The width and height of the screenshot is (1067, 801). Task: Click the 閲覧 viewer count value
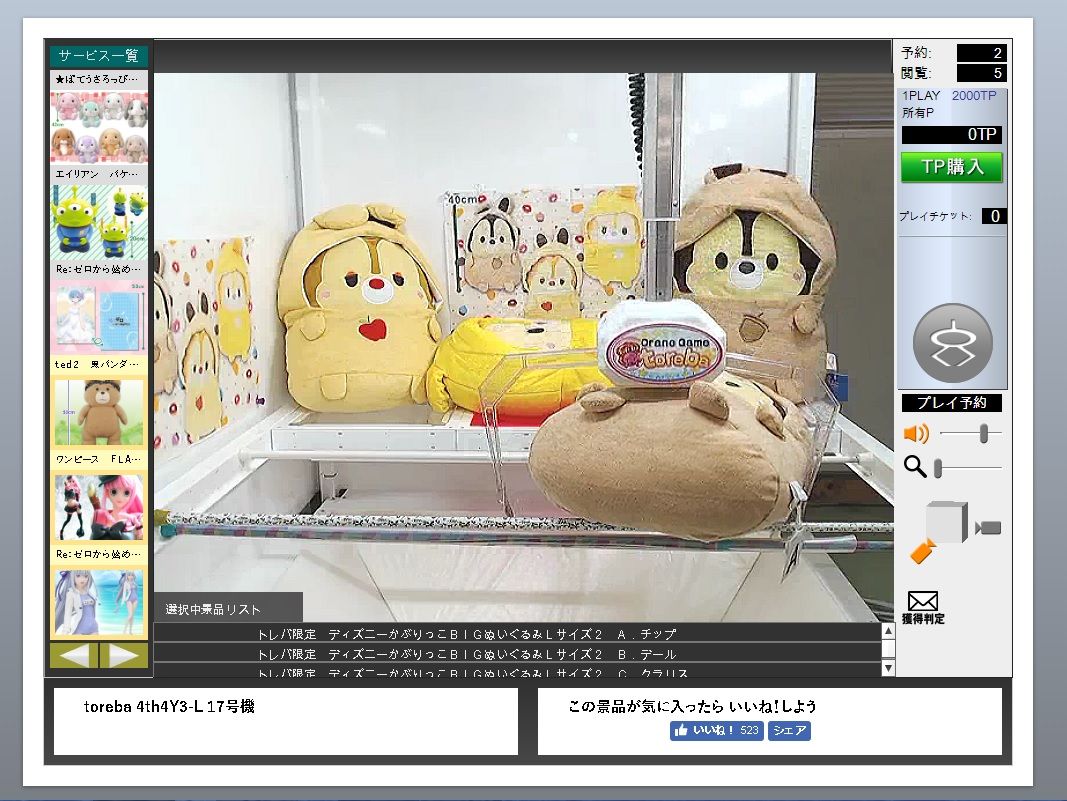981,73
